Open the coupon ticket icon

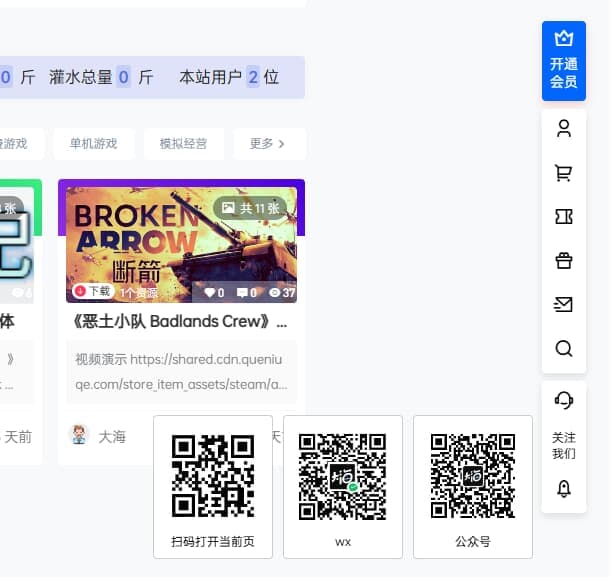[563, 217]
